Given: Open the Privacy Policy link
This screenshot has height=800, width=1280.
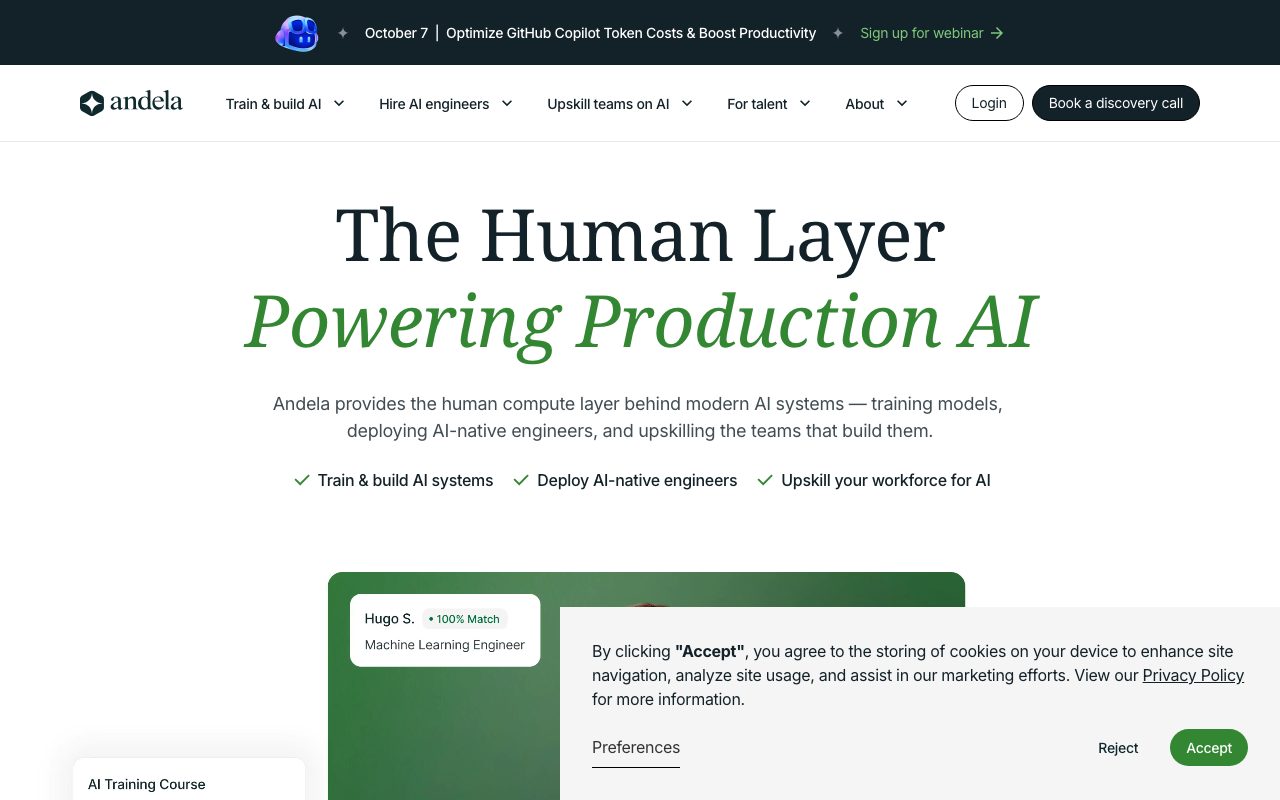Looking at the screenshot, I should click(1193, 675).
